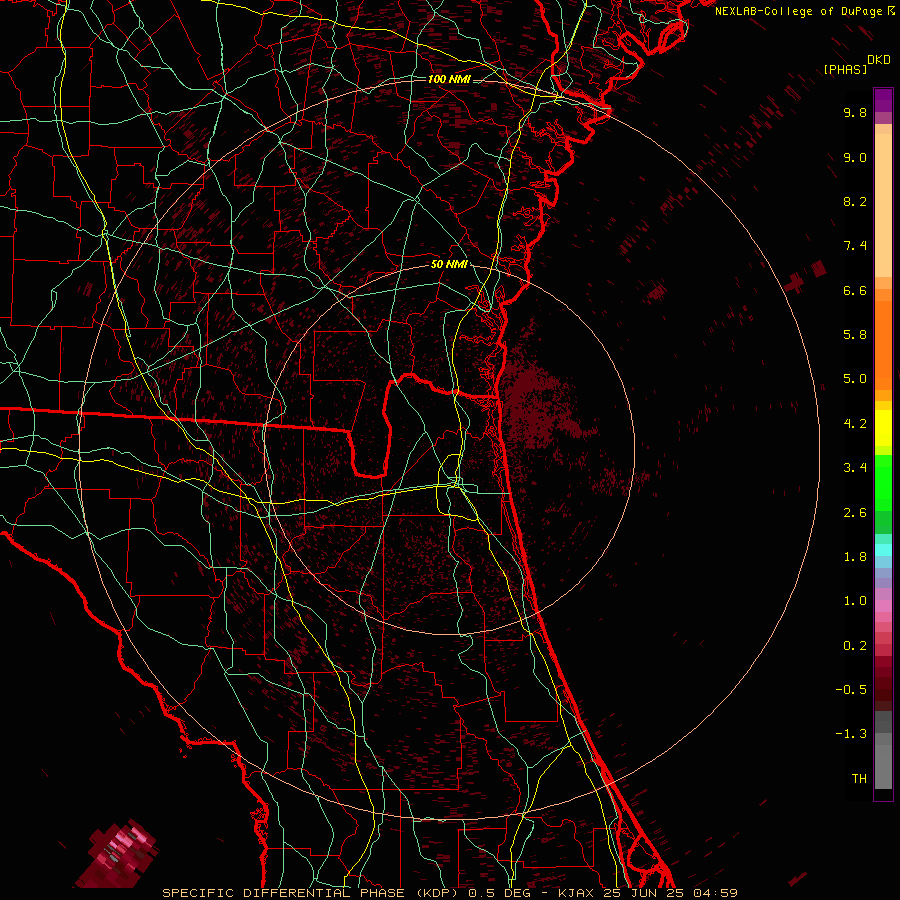Click the 5.0 value on the color scale
The width and height of the screenshot is (900, 900).
point(855,379)
